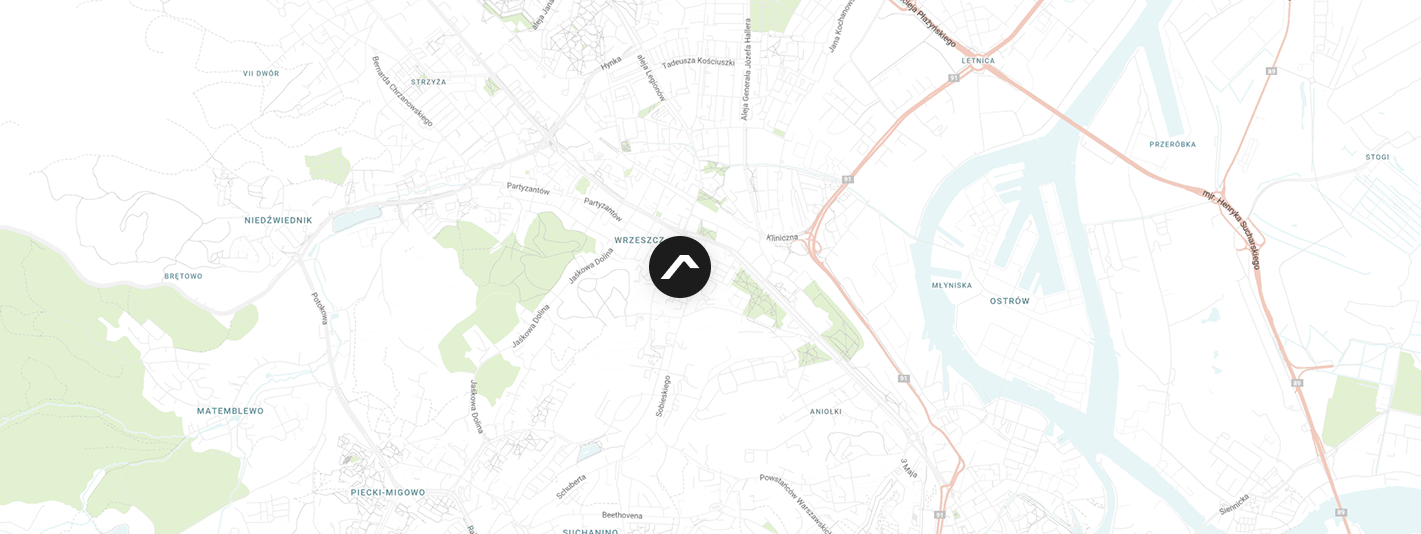
Task: Click the mjr. Henryka Sucharskiego road label
Action: click(1231, 227)
